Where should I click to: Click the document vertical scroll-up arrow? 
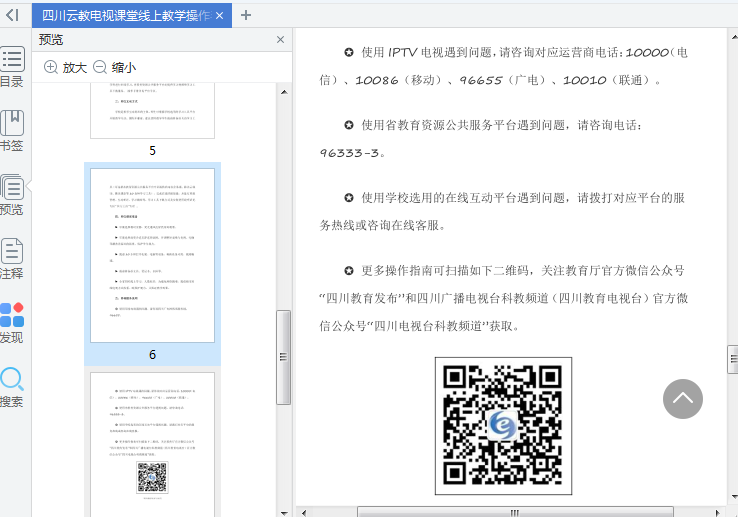tap(734, 36)
